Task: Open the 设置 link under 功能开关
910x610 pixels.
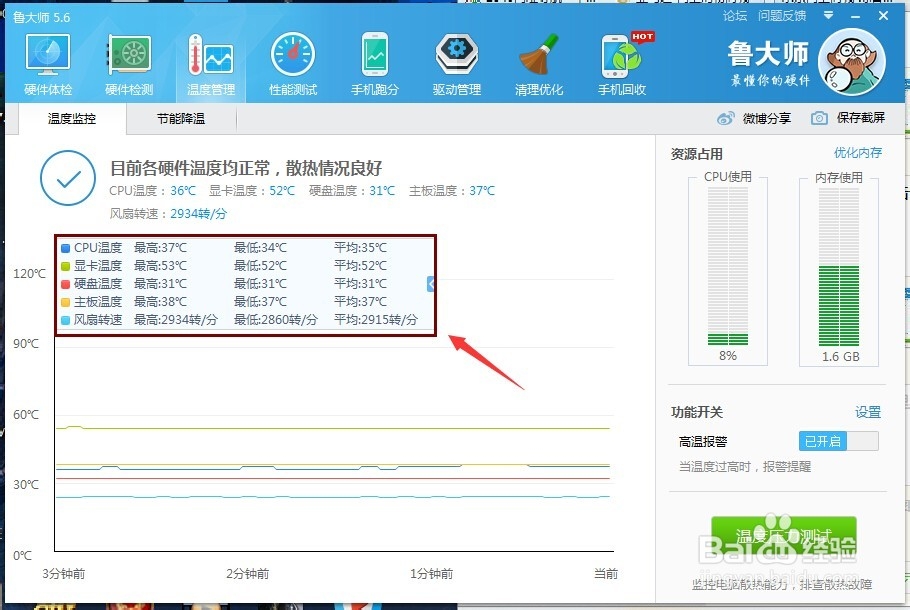Action: (x=868, y=412)
